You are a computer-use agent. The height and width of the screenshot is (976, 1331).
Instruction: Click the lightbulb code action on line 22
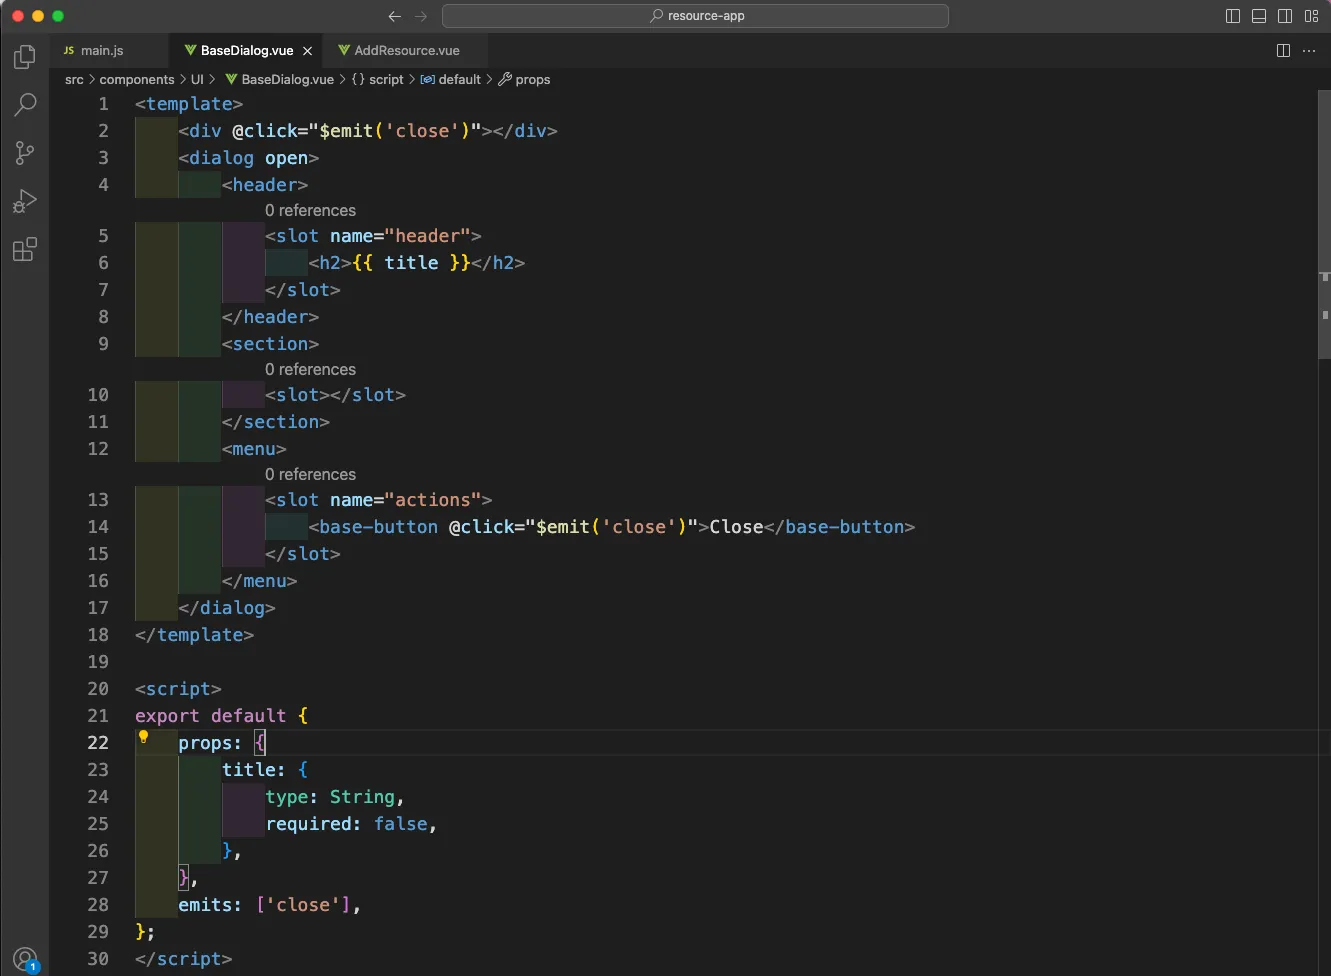(x=143, y=737)
